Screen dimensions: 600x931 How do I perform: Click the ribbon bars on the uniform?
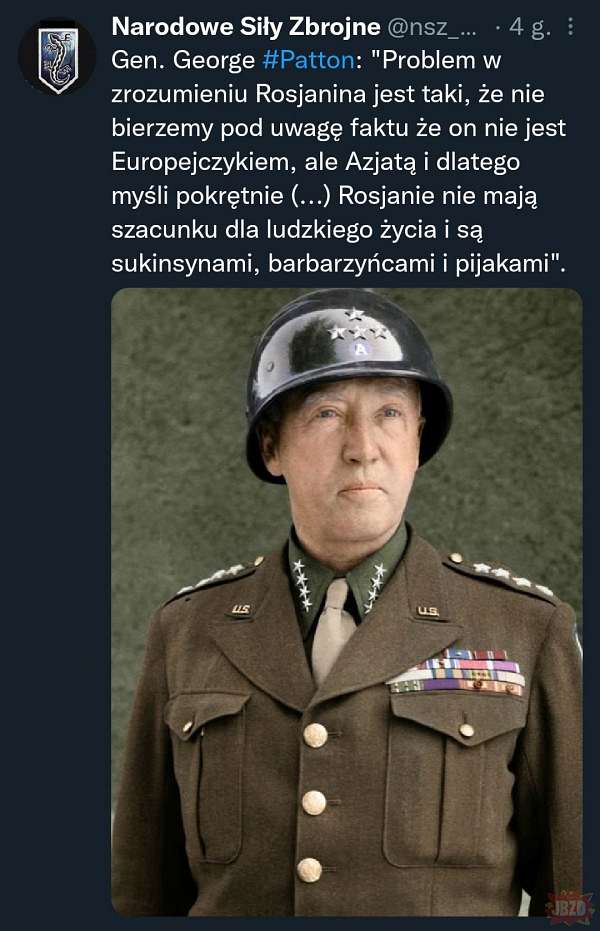click(x=456, y=672)
